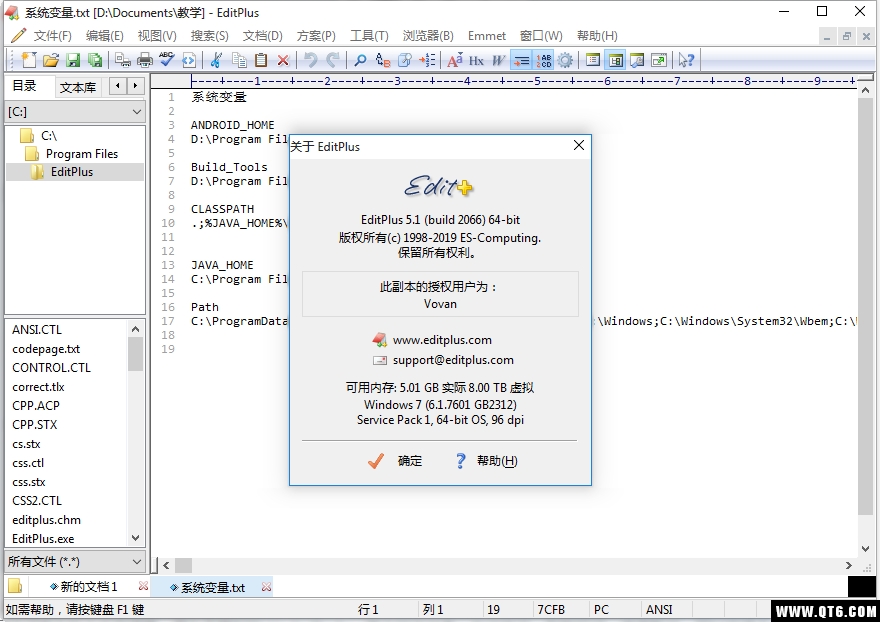Click the Open file folder icon

tap(51, 60)
